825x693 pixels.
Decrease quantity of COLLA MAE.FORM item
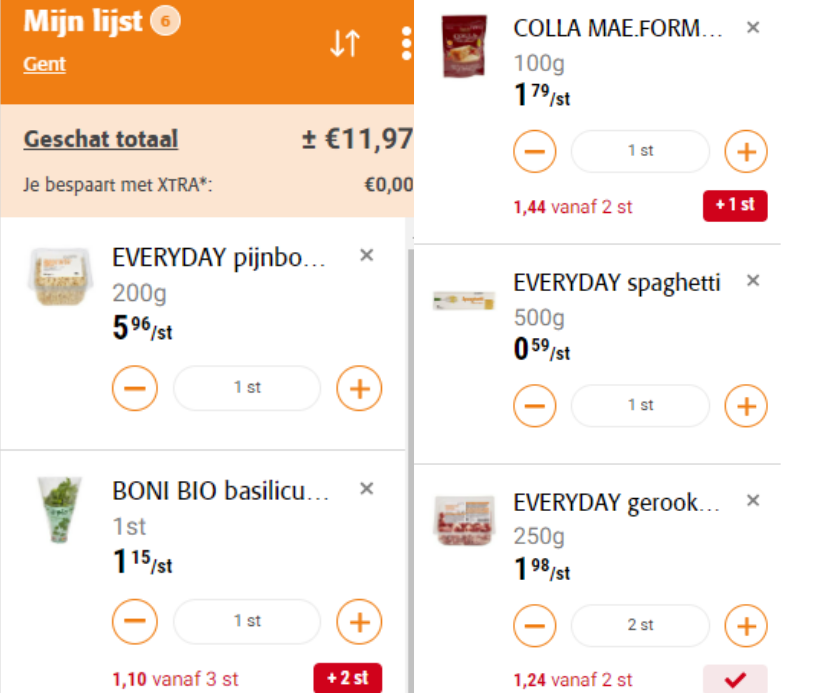(535, 152)
